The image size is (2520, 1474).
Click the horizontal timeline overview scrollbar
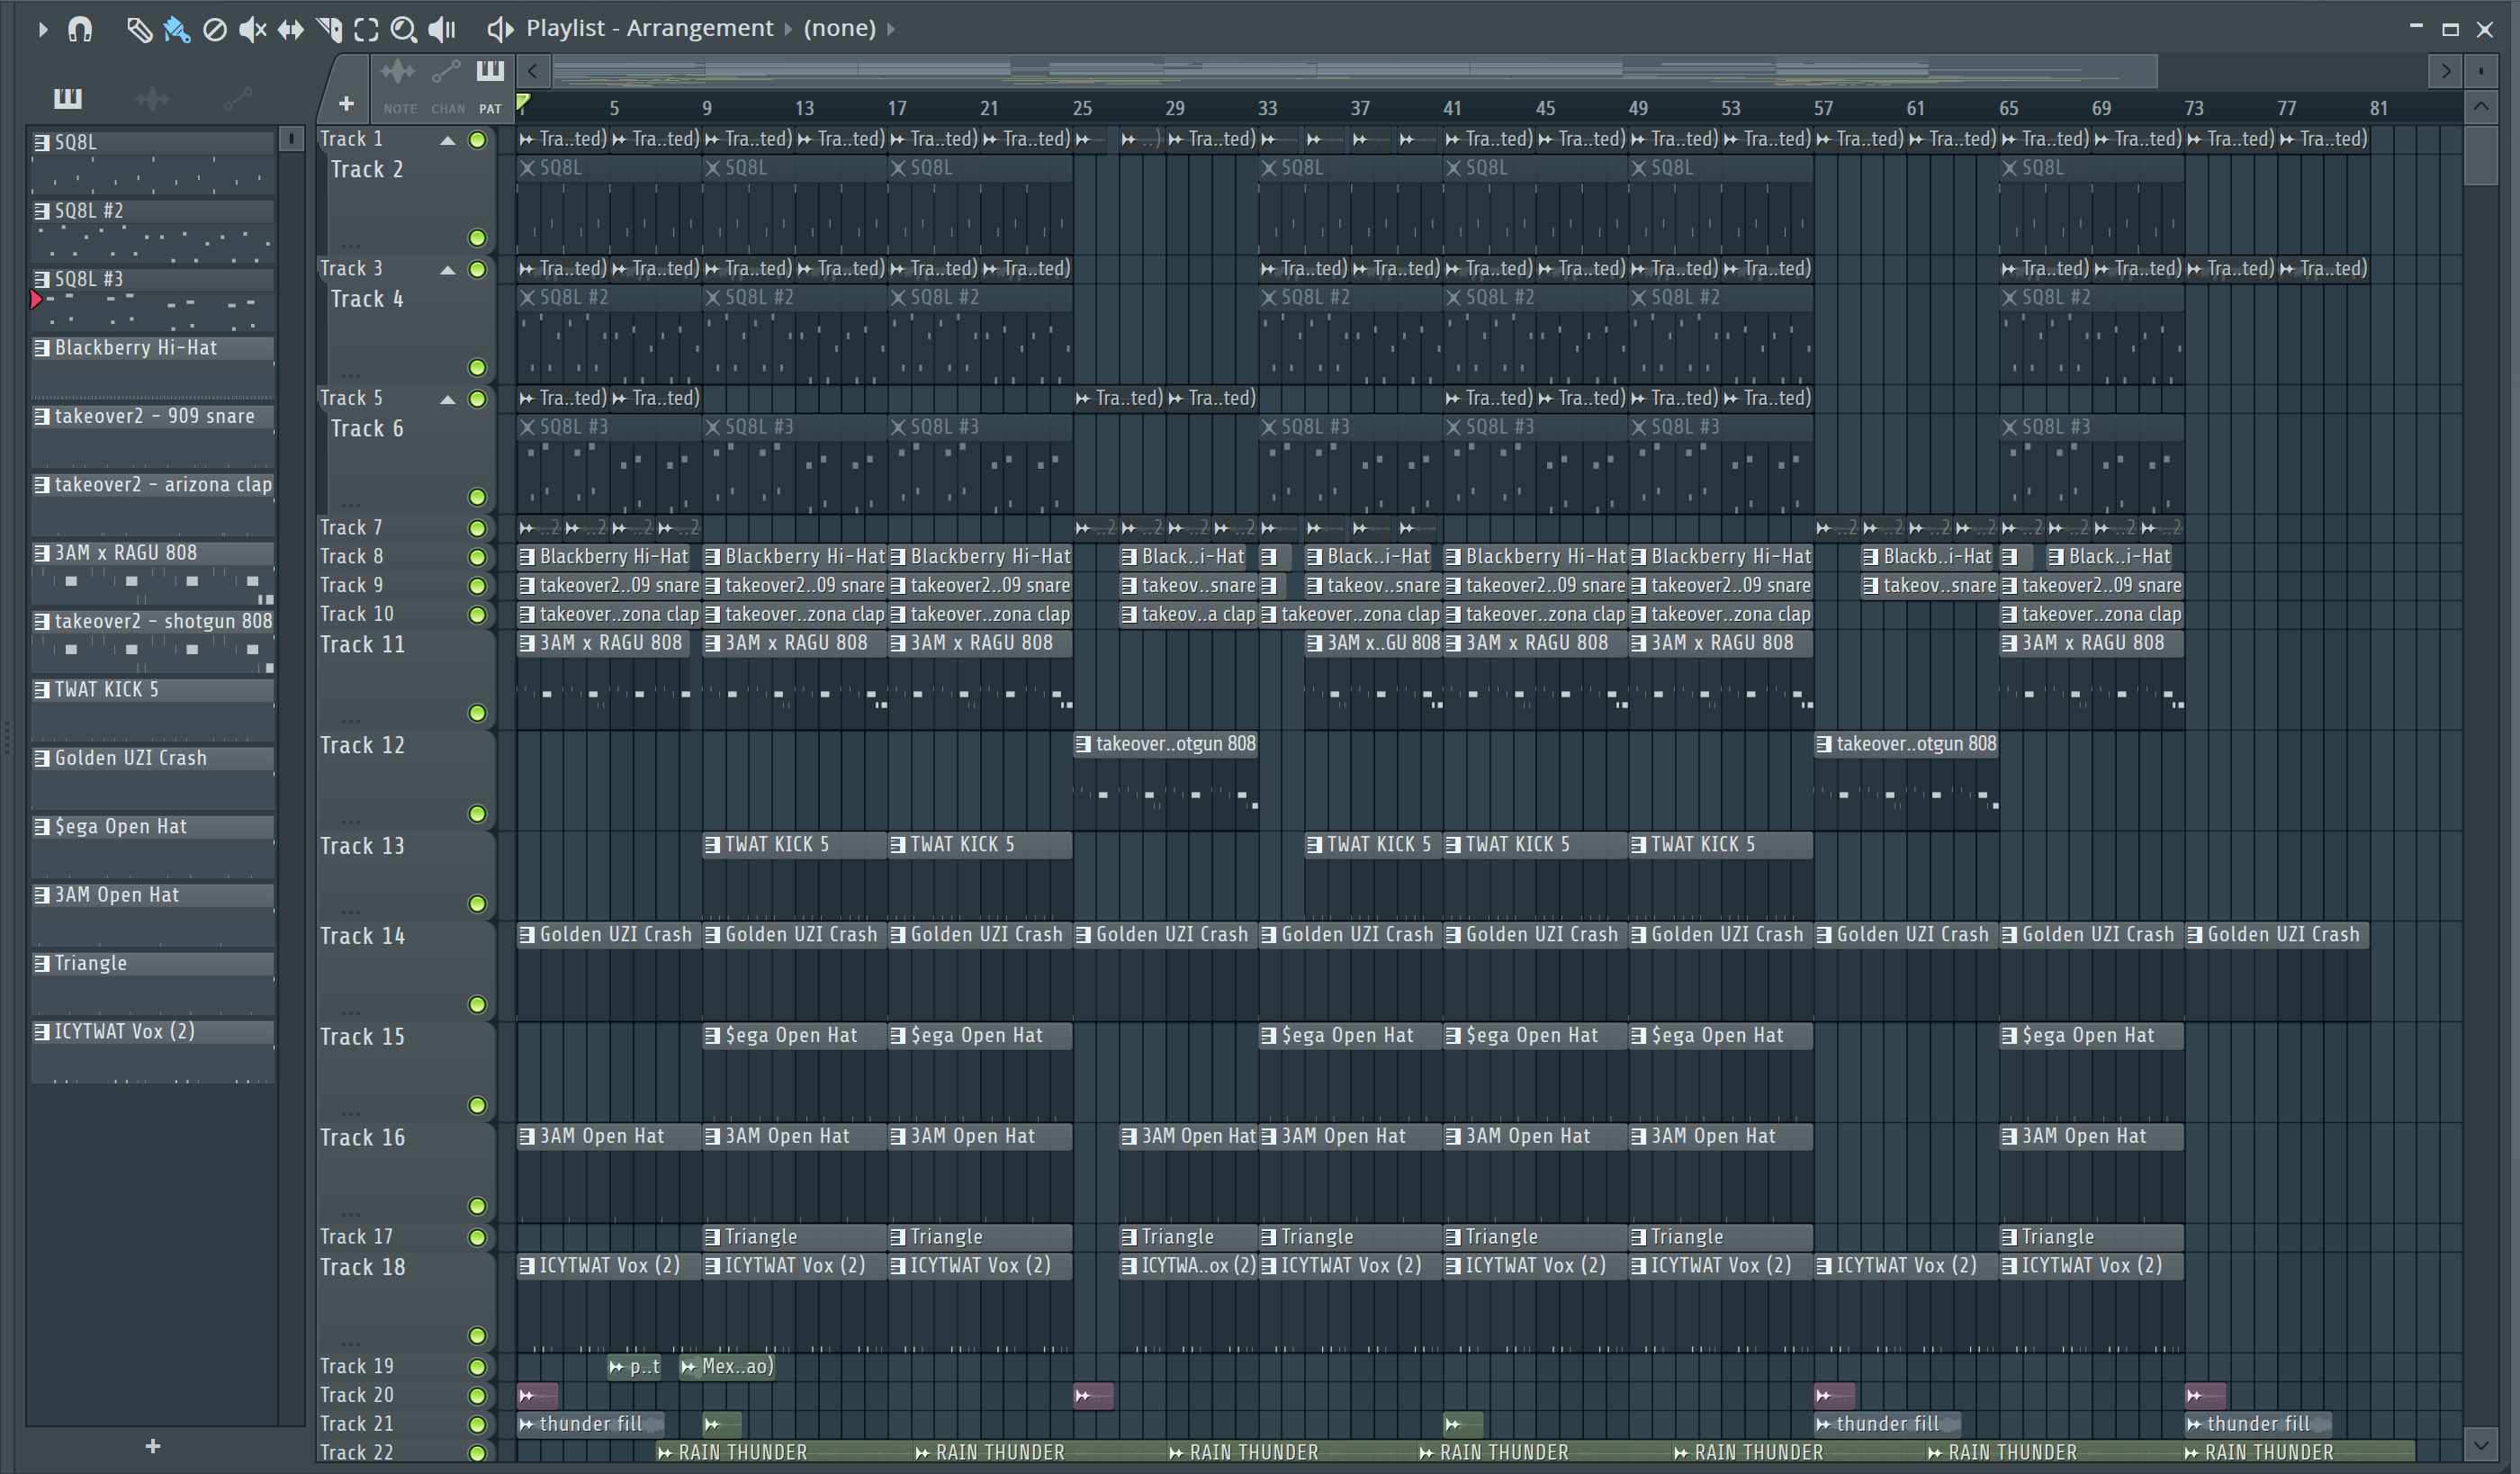1355,71
